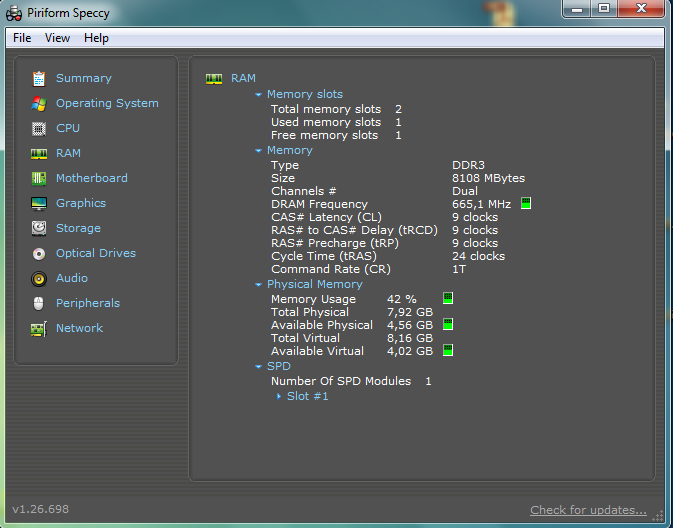Screen dimensions: 673x528
Task: Select the CPU chip icon
Action: (39, 128)
